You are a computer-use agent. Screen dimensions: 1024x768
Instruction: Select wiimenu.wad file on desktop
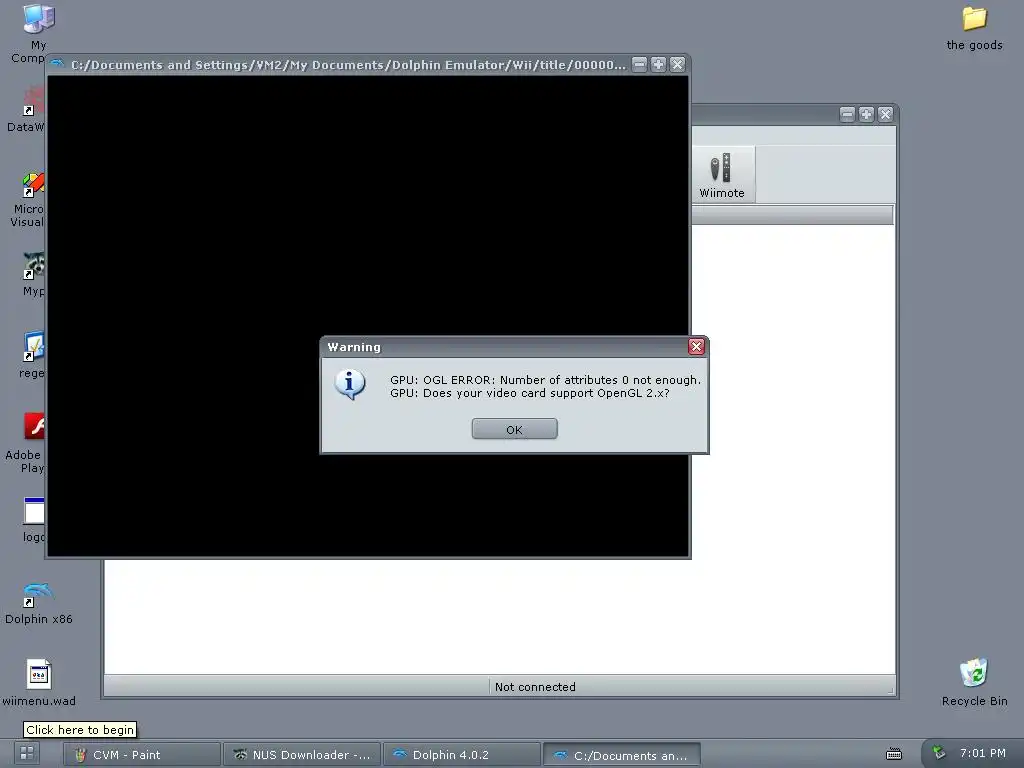click(x=39, y=674)
